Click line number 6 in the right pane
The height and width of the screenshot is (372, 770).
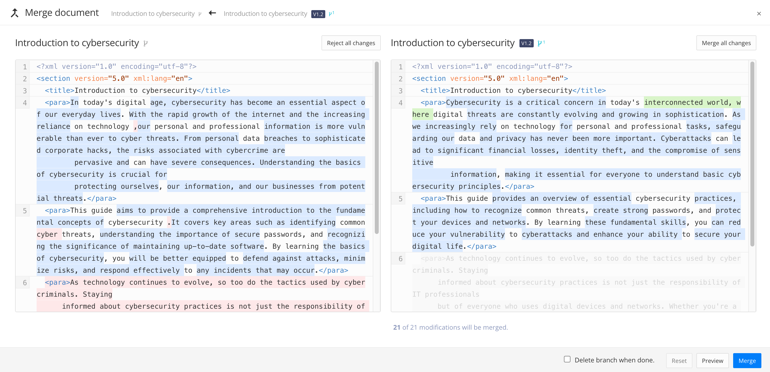400,259
